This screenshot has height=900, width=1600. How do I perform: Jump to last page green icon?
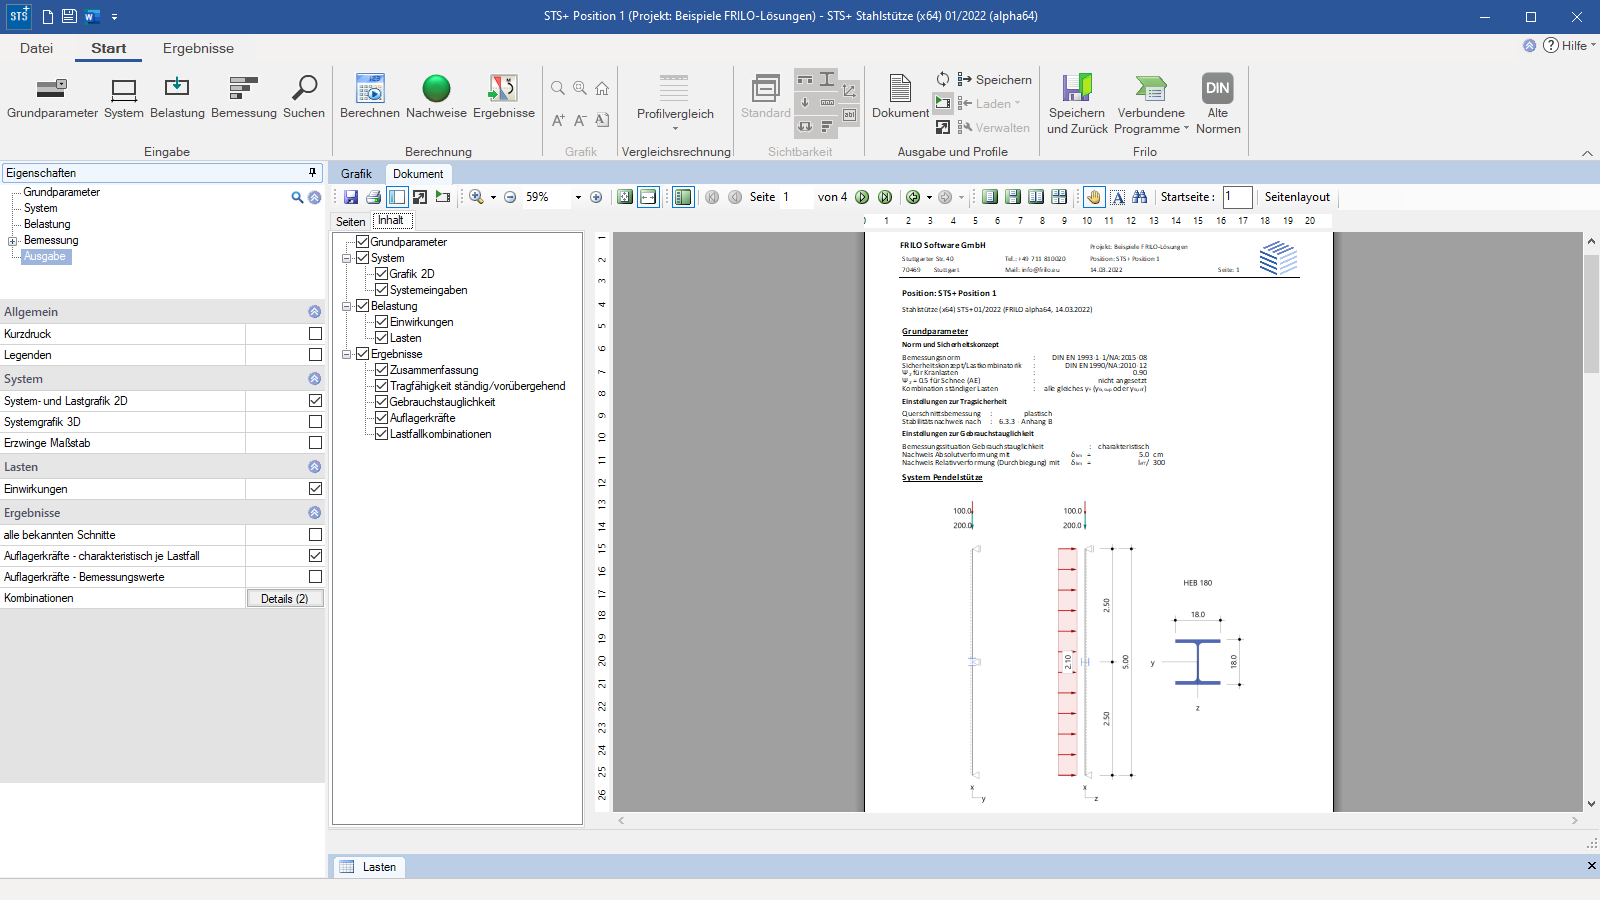885,197
